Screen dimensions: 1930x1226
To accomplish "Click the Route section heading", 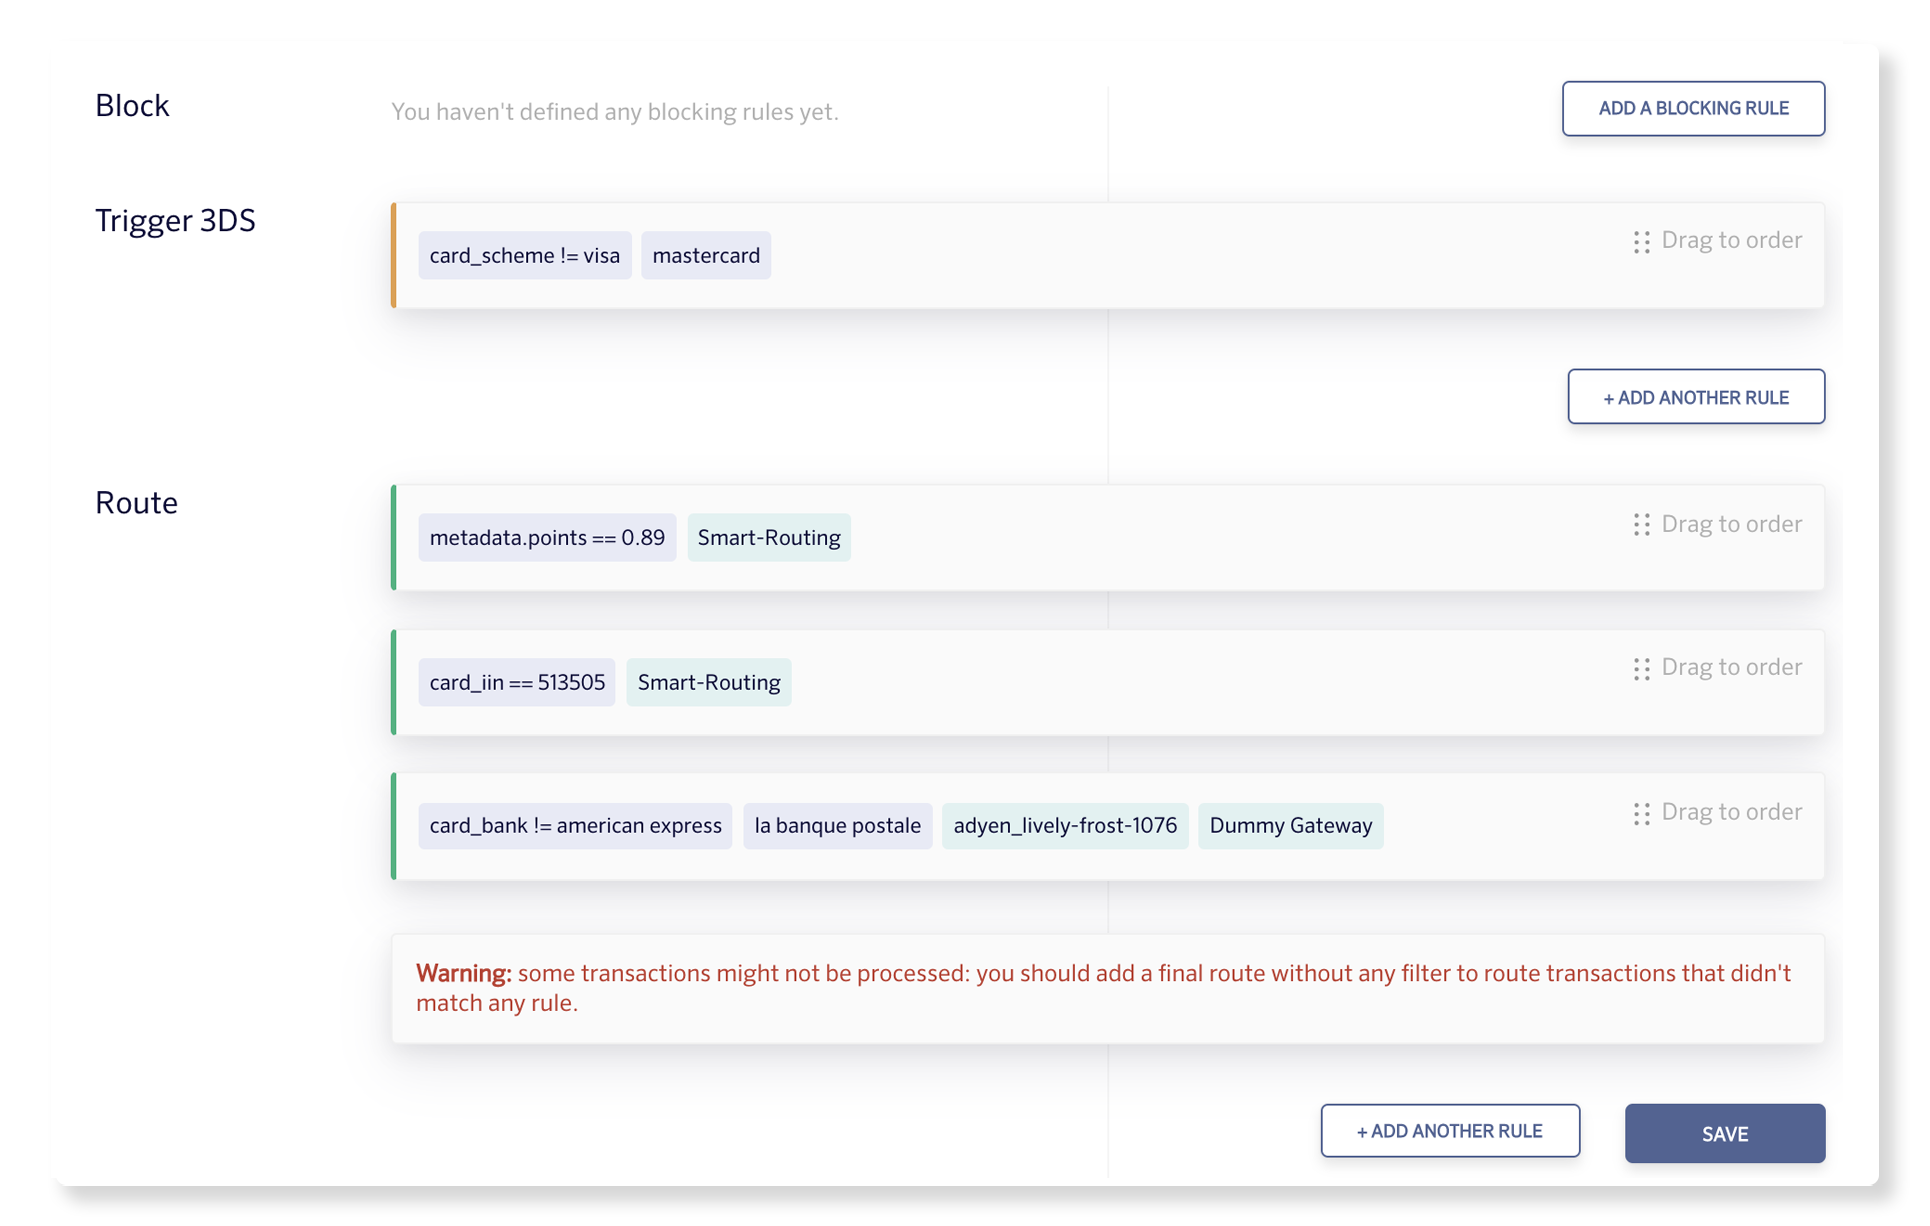I will (x=136, y=503).
